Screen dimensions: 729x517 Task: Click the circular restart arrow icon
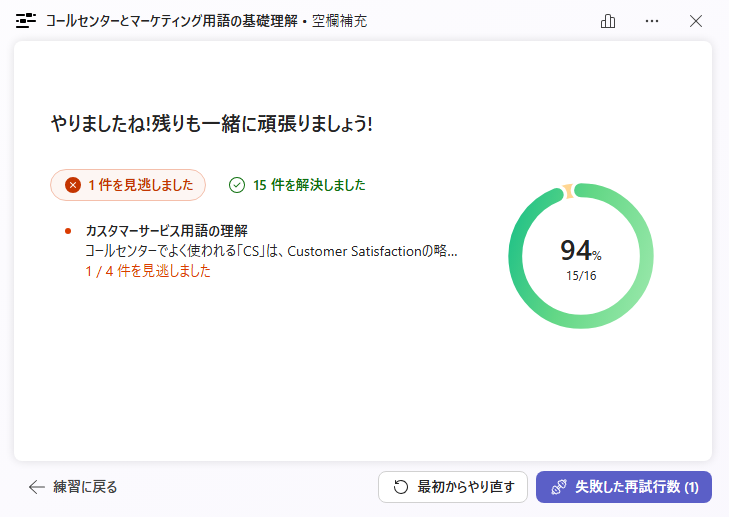pyautogui.click(x=401, y=487)
